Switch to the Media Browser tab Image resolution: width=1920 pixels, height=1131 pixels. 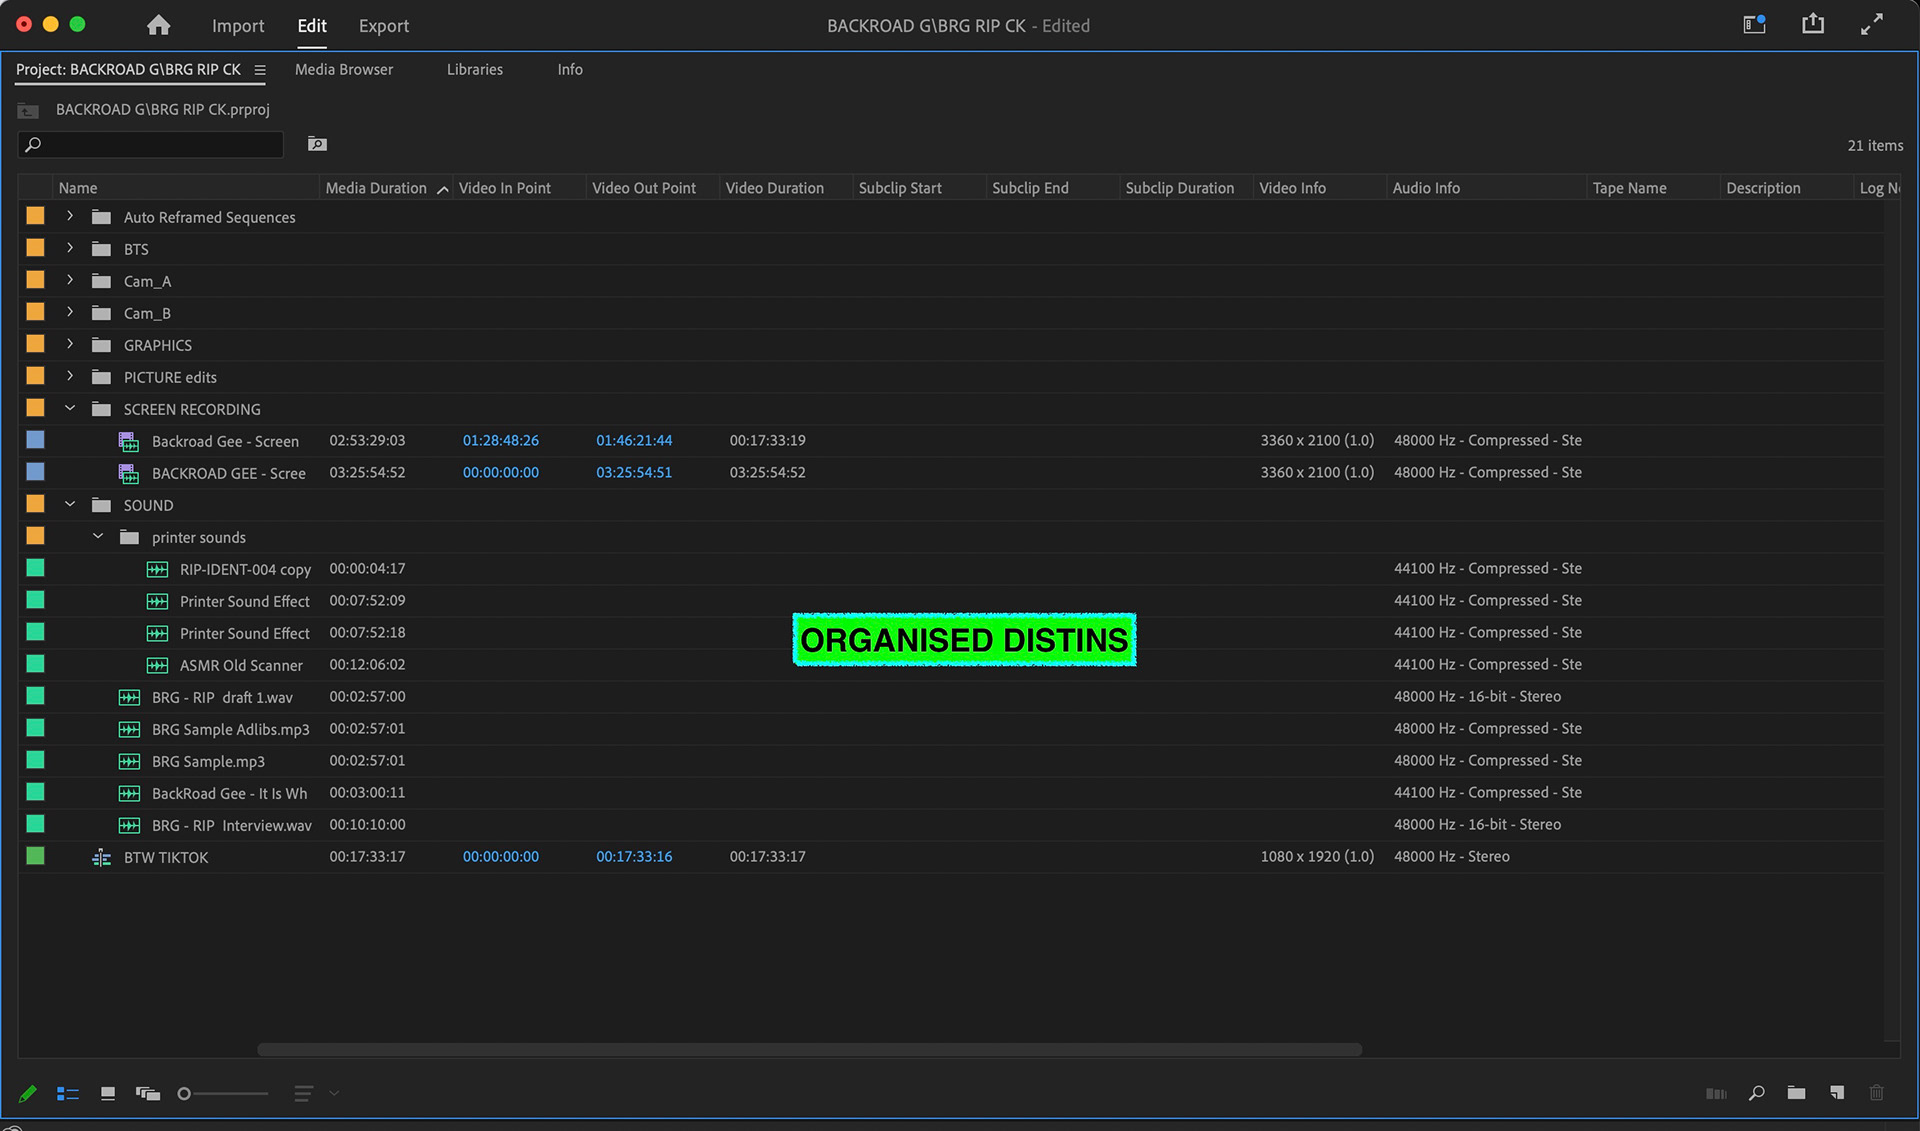point(343,69)
